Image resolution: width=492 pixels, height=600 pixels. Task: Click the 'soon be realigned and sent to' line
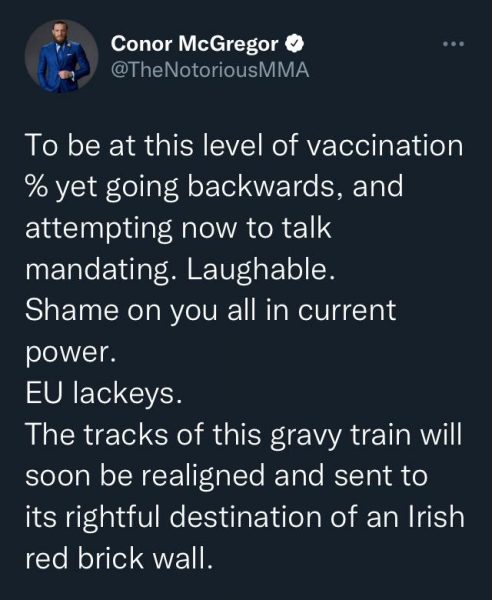point(226,476)
